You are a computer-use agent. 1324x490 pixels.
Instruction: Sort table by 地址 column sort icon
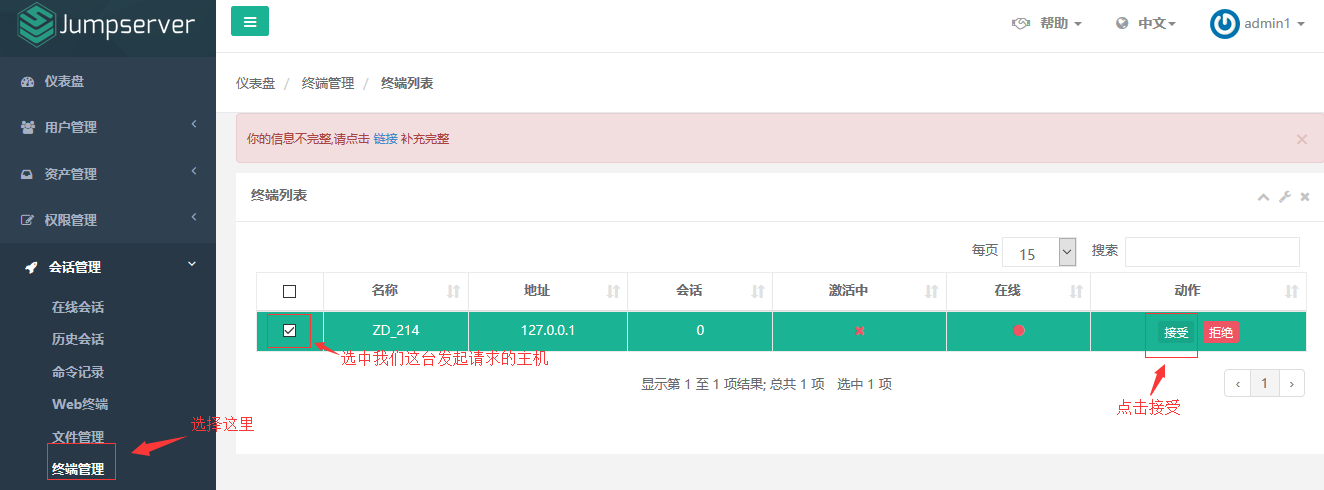click(x=613, y=291)
